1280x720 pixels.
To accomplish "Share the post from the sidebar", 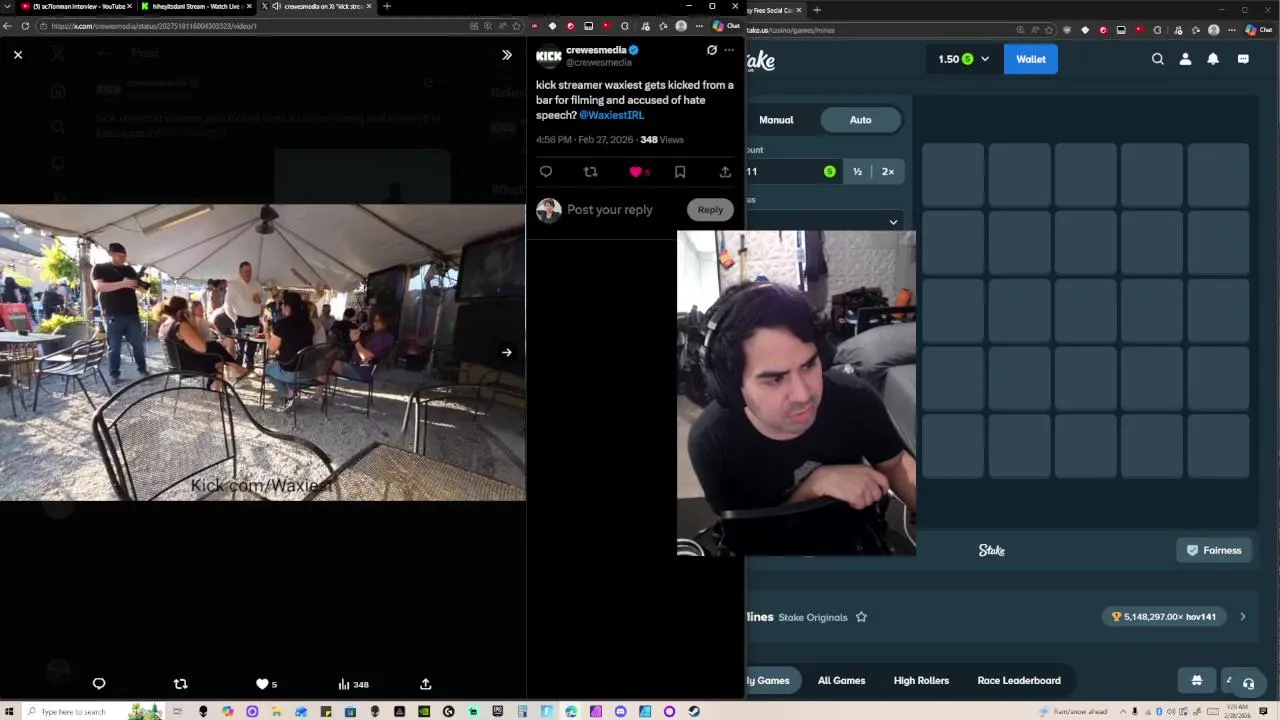I will (x=725, y=172).
